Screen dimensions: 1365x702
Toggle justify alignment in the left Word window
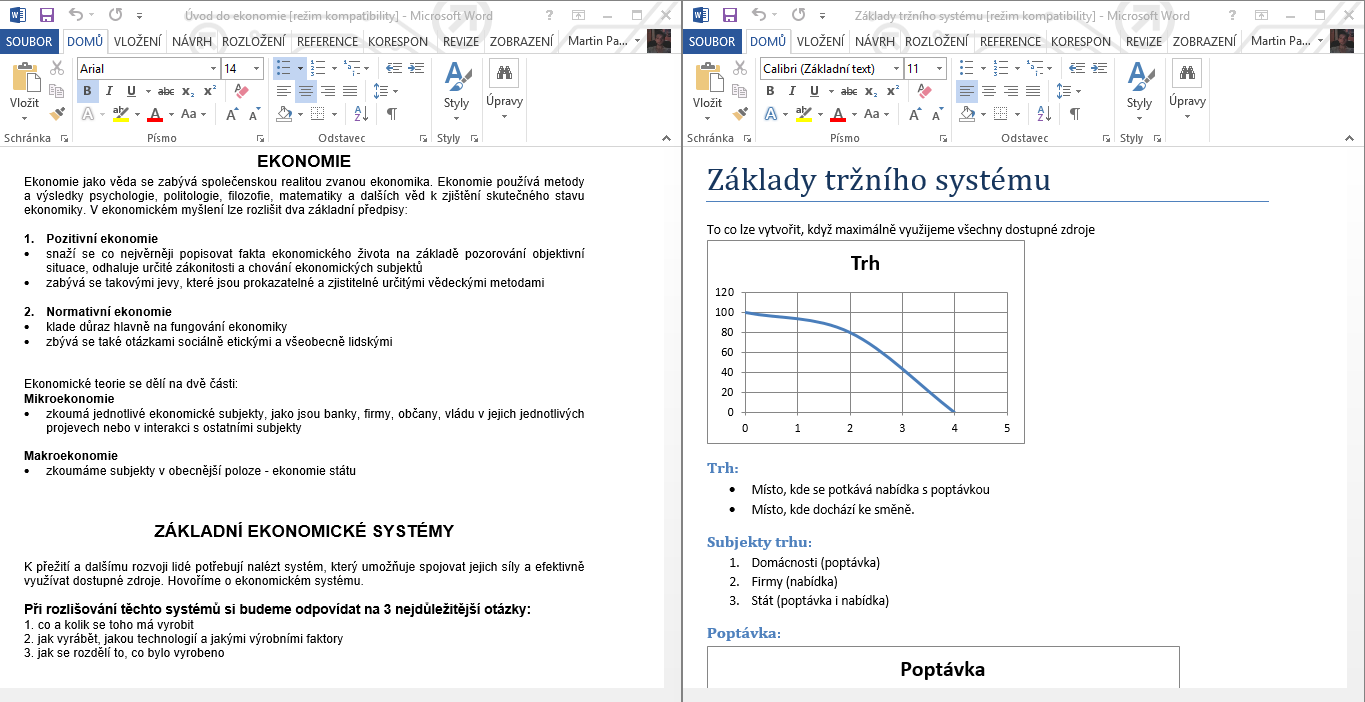tap(349, 91)
